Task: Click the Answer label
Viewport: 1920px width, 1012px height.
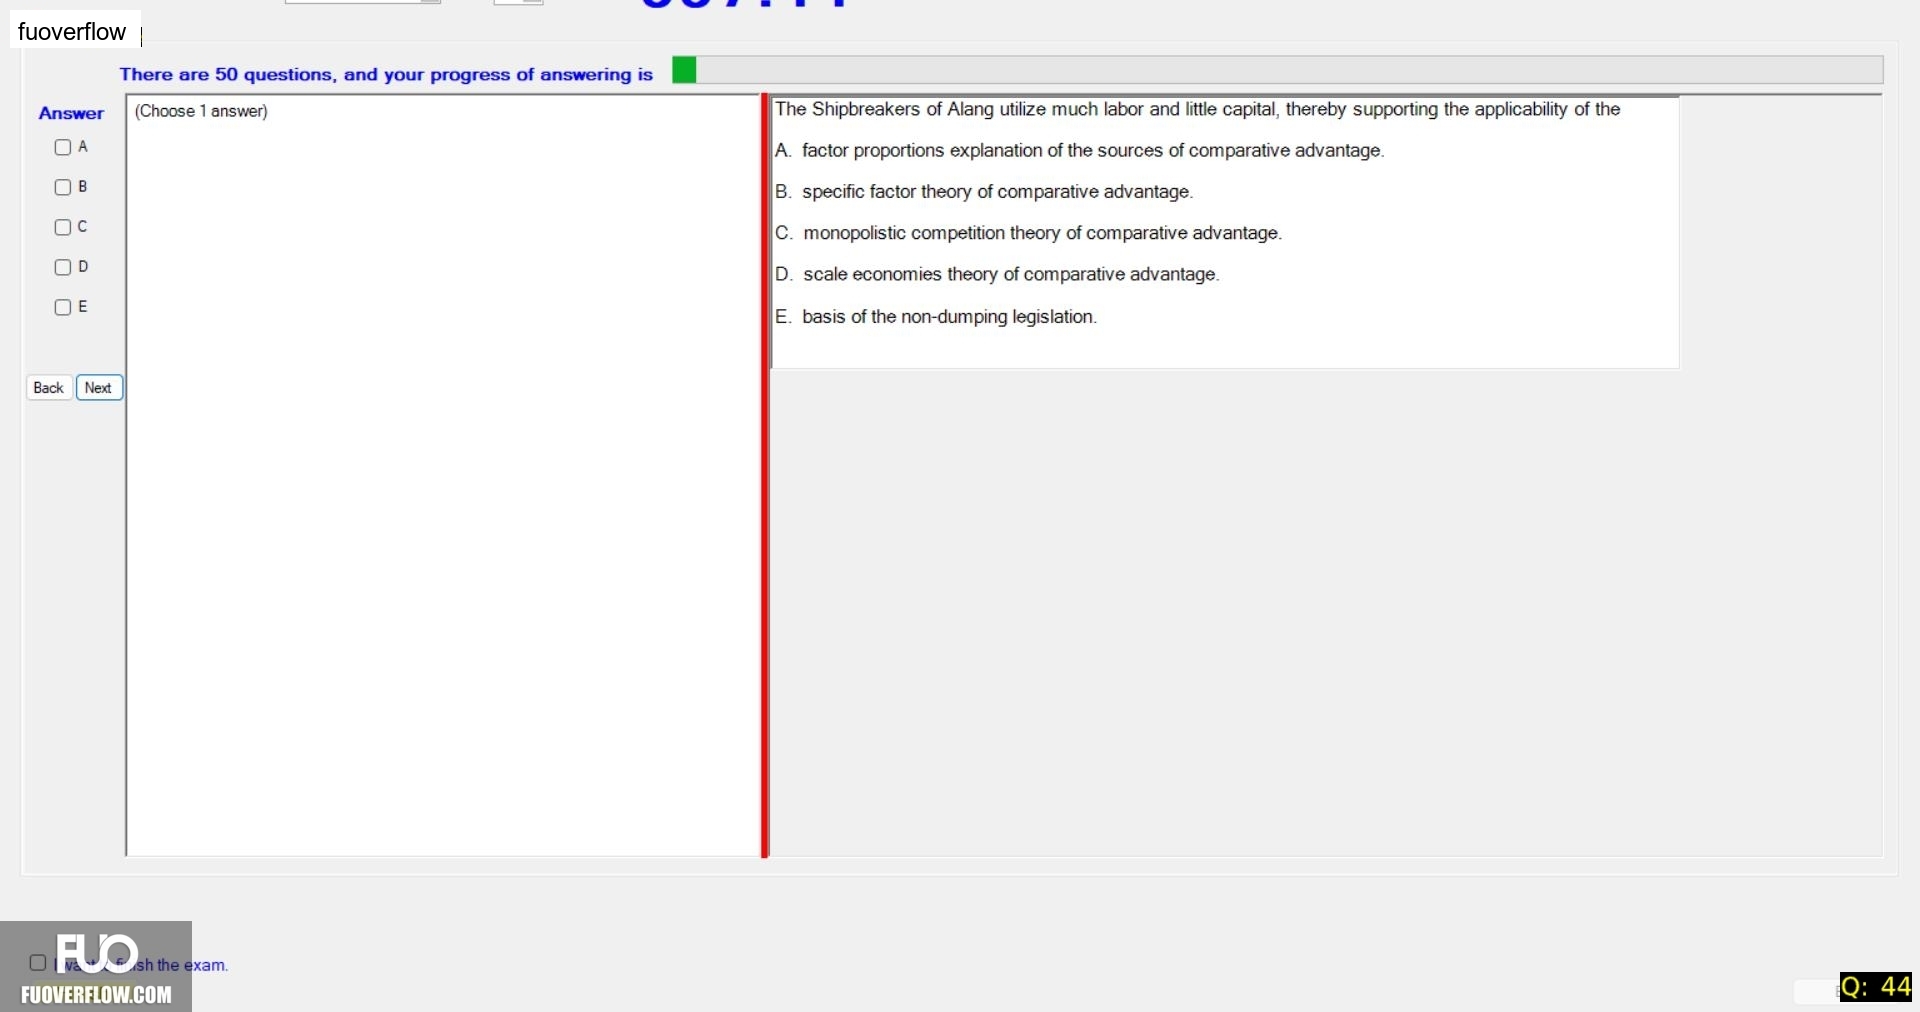Action: pos(71,113)
